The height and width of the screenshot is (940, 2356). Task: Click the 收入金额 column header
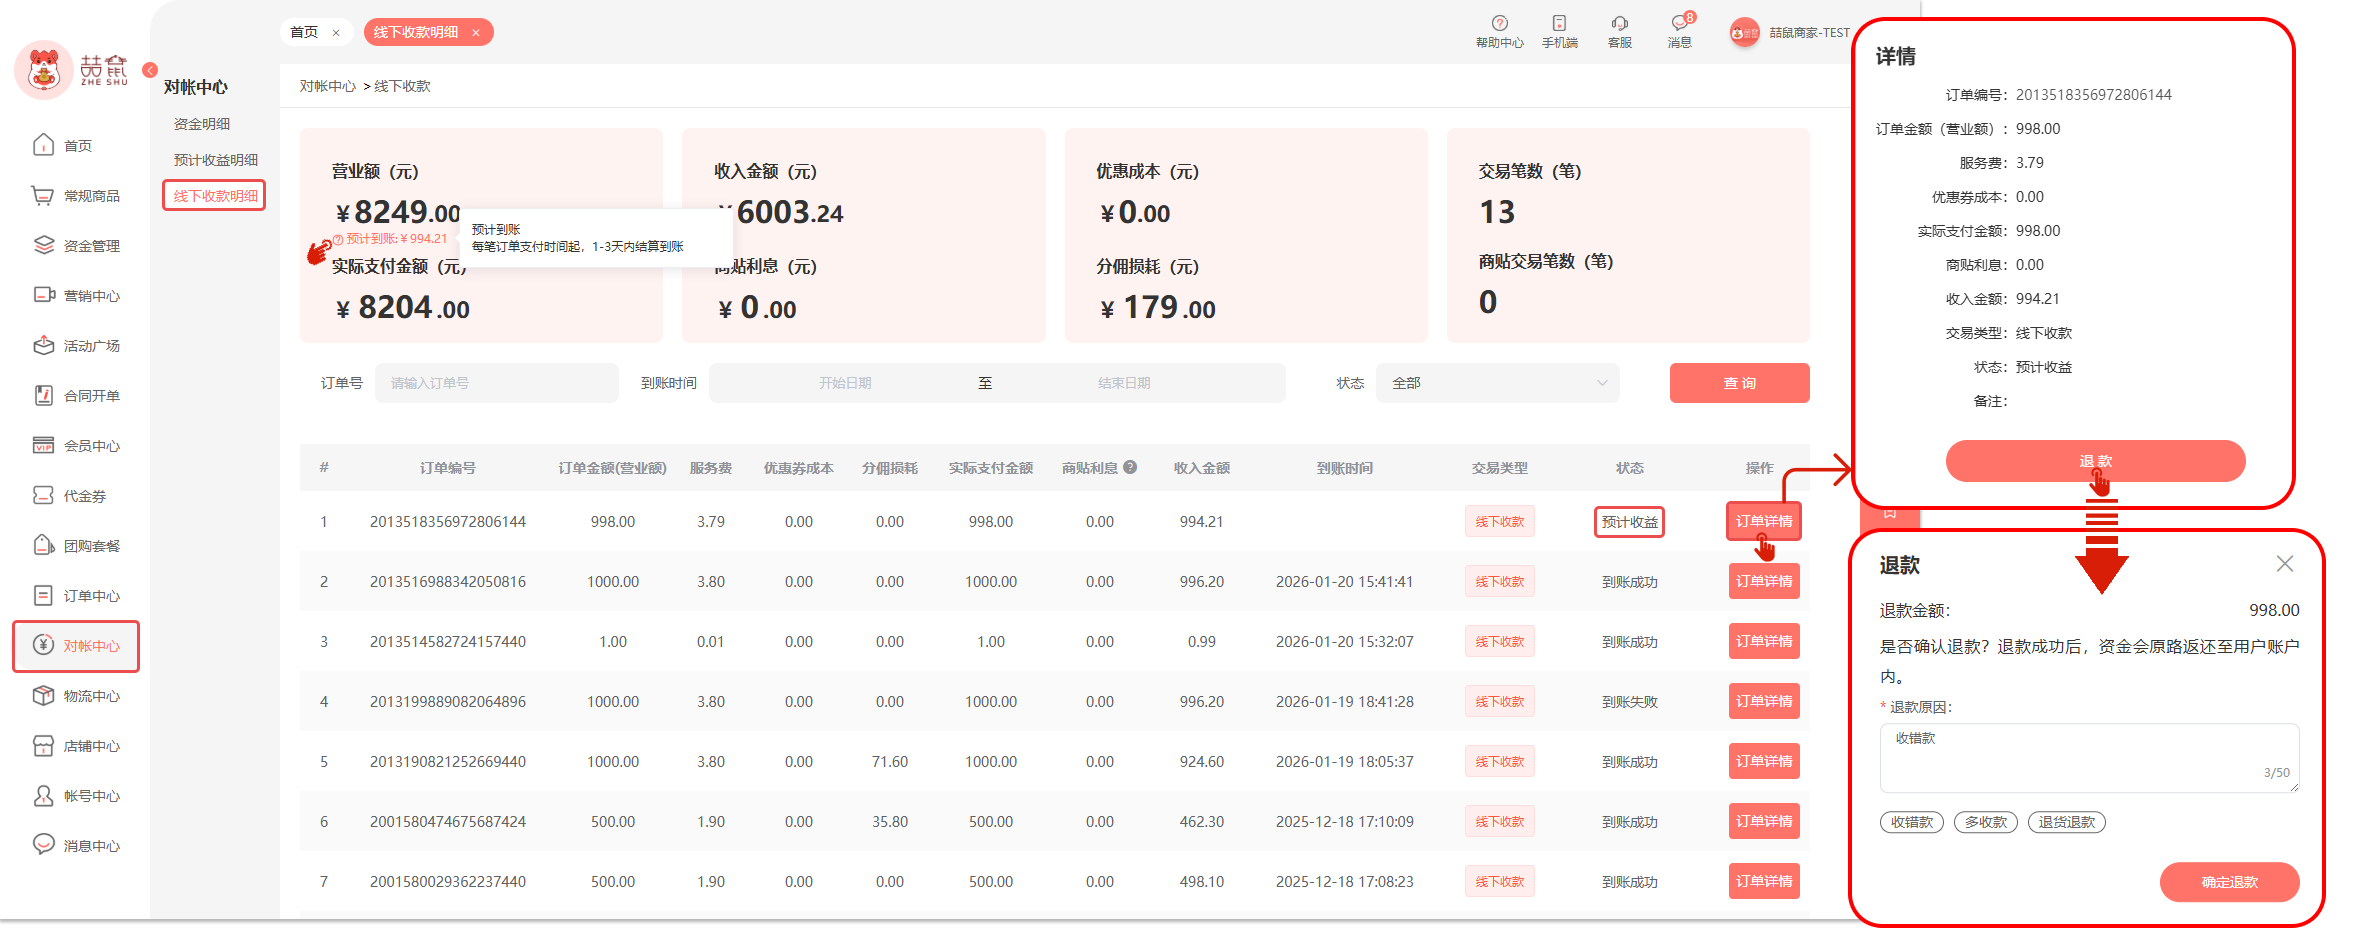click(1202, 468)
